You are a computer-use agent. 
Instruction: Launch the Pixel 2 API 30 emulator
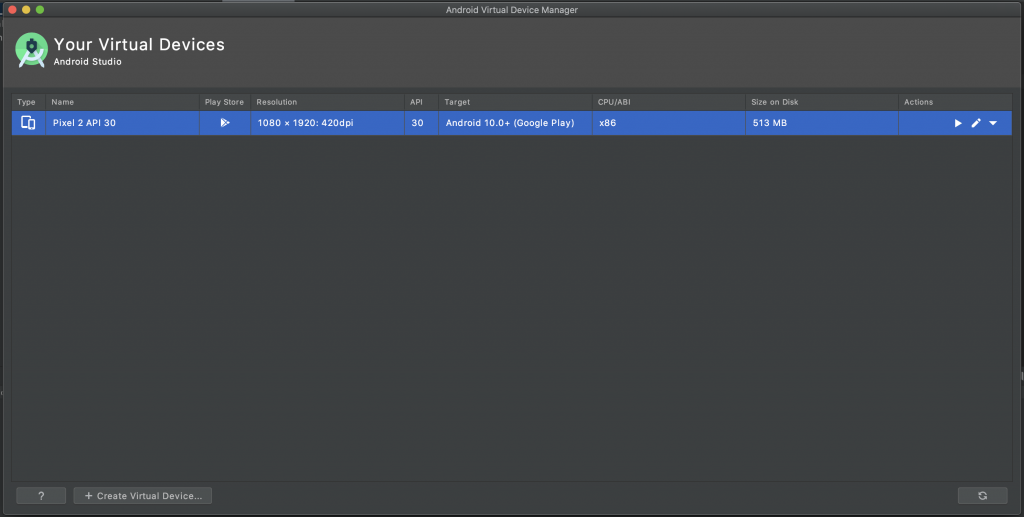(x=958, y=123)
